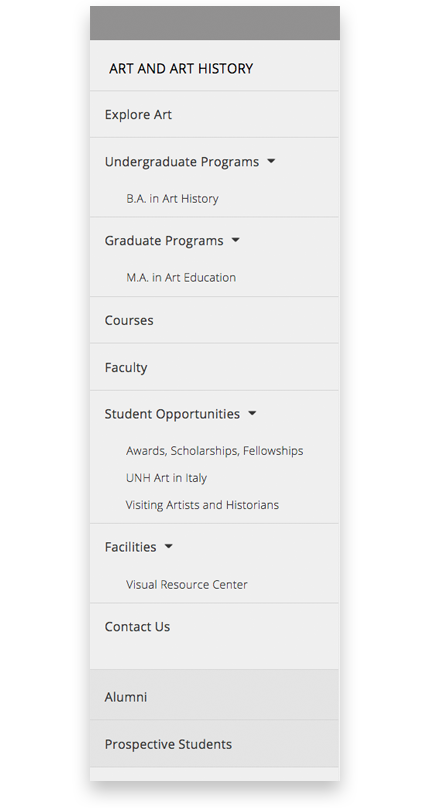Screen dimensions: 425x808
Task: Toggle the Student Opportunities caret arrow
Action: (x=252, y=413)
